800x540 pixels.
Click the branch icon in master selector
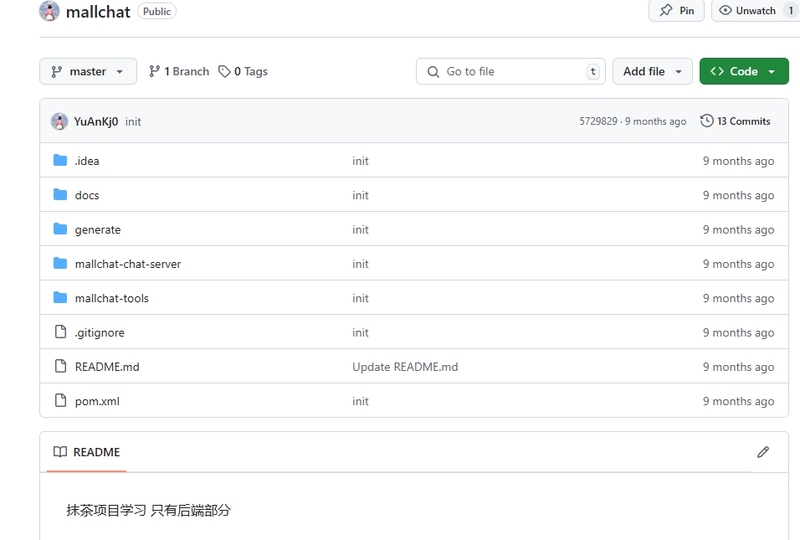(x=57, y=71)
